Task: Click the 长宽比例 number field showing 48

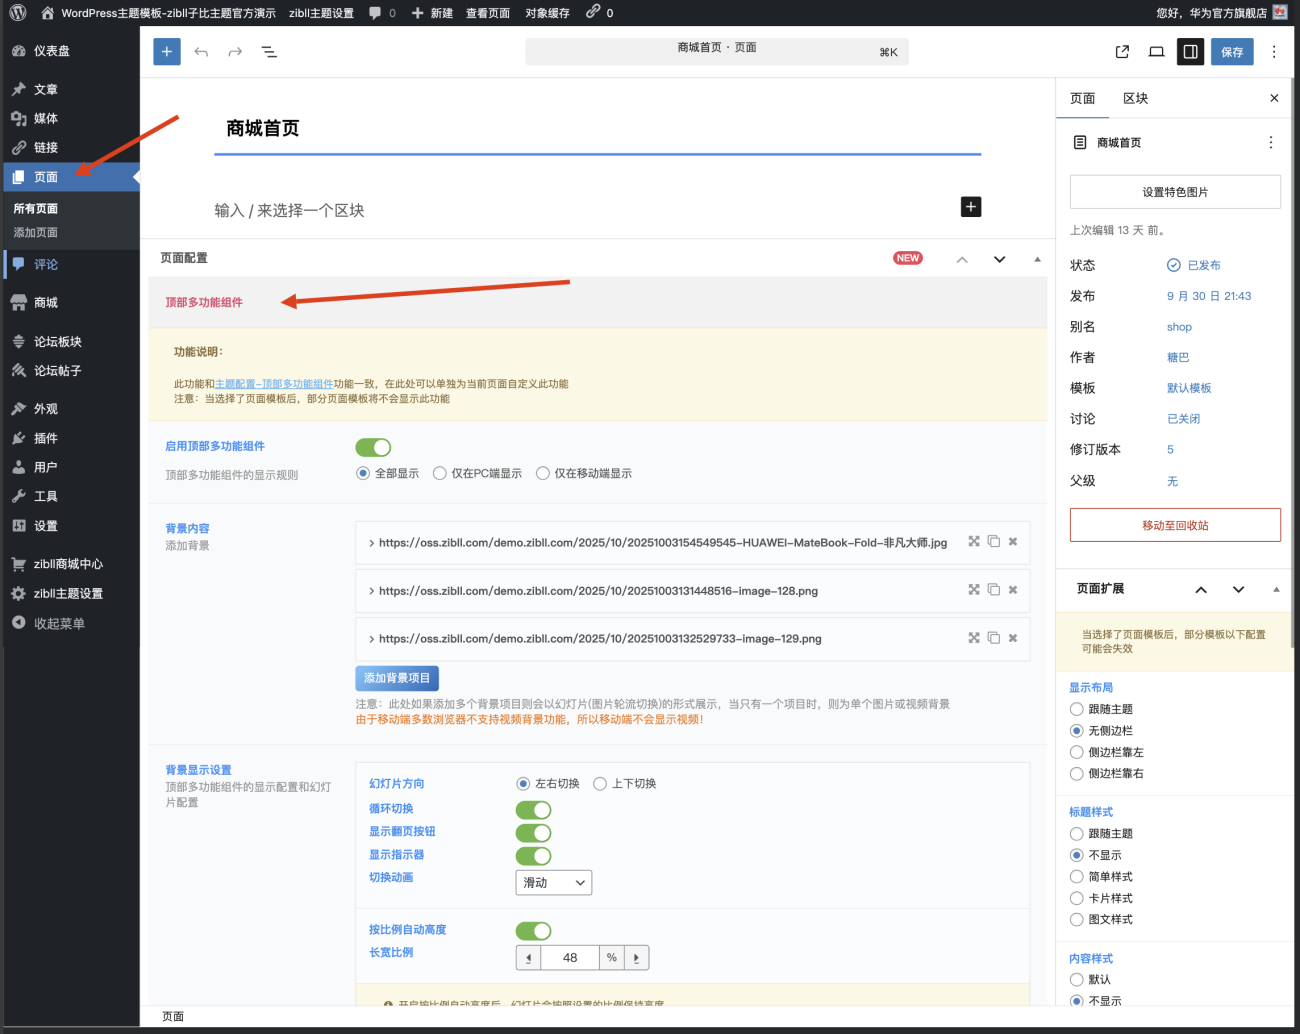Action: 569,958
